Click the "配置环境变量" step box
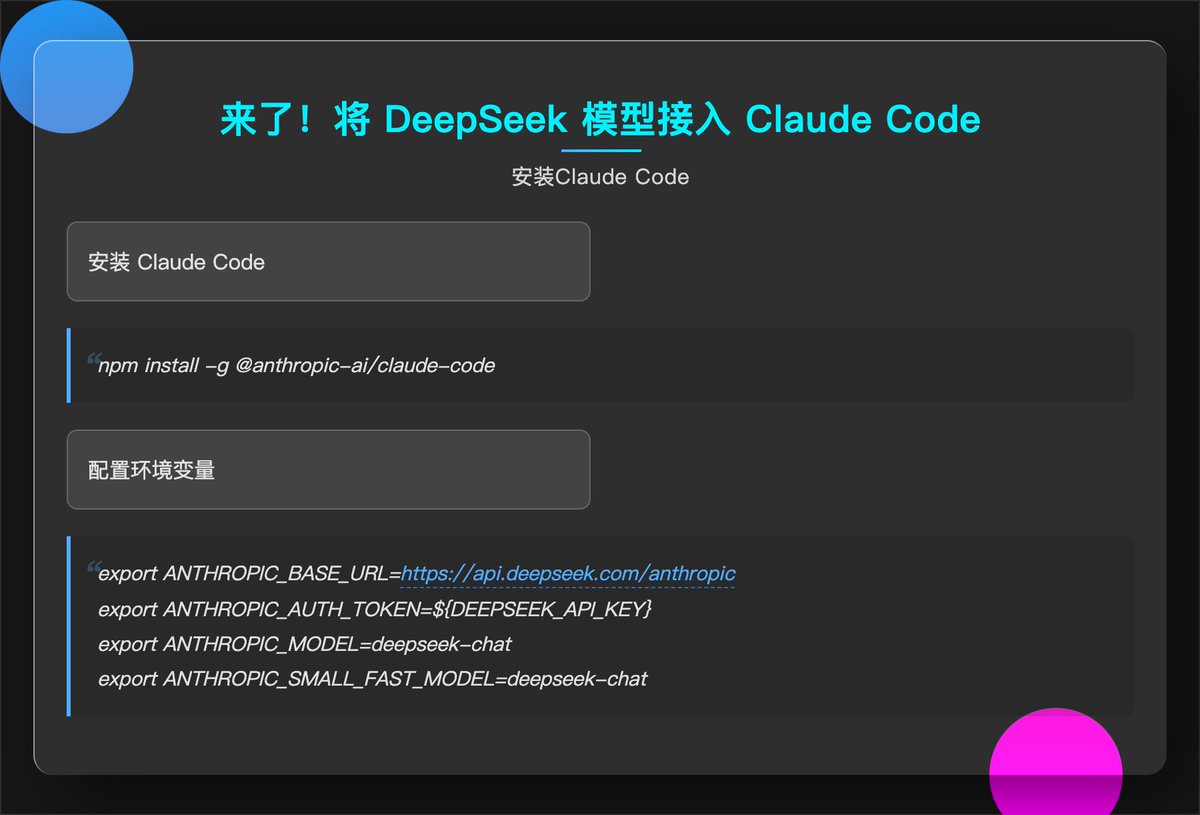This screenshot has height=815, width=1200. pos(328,470)
